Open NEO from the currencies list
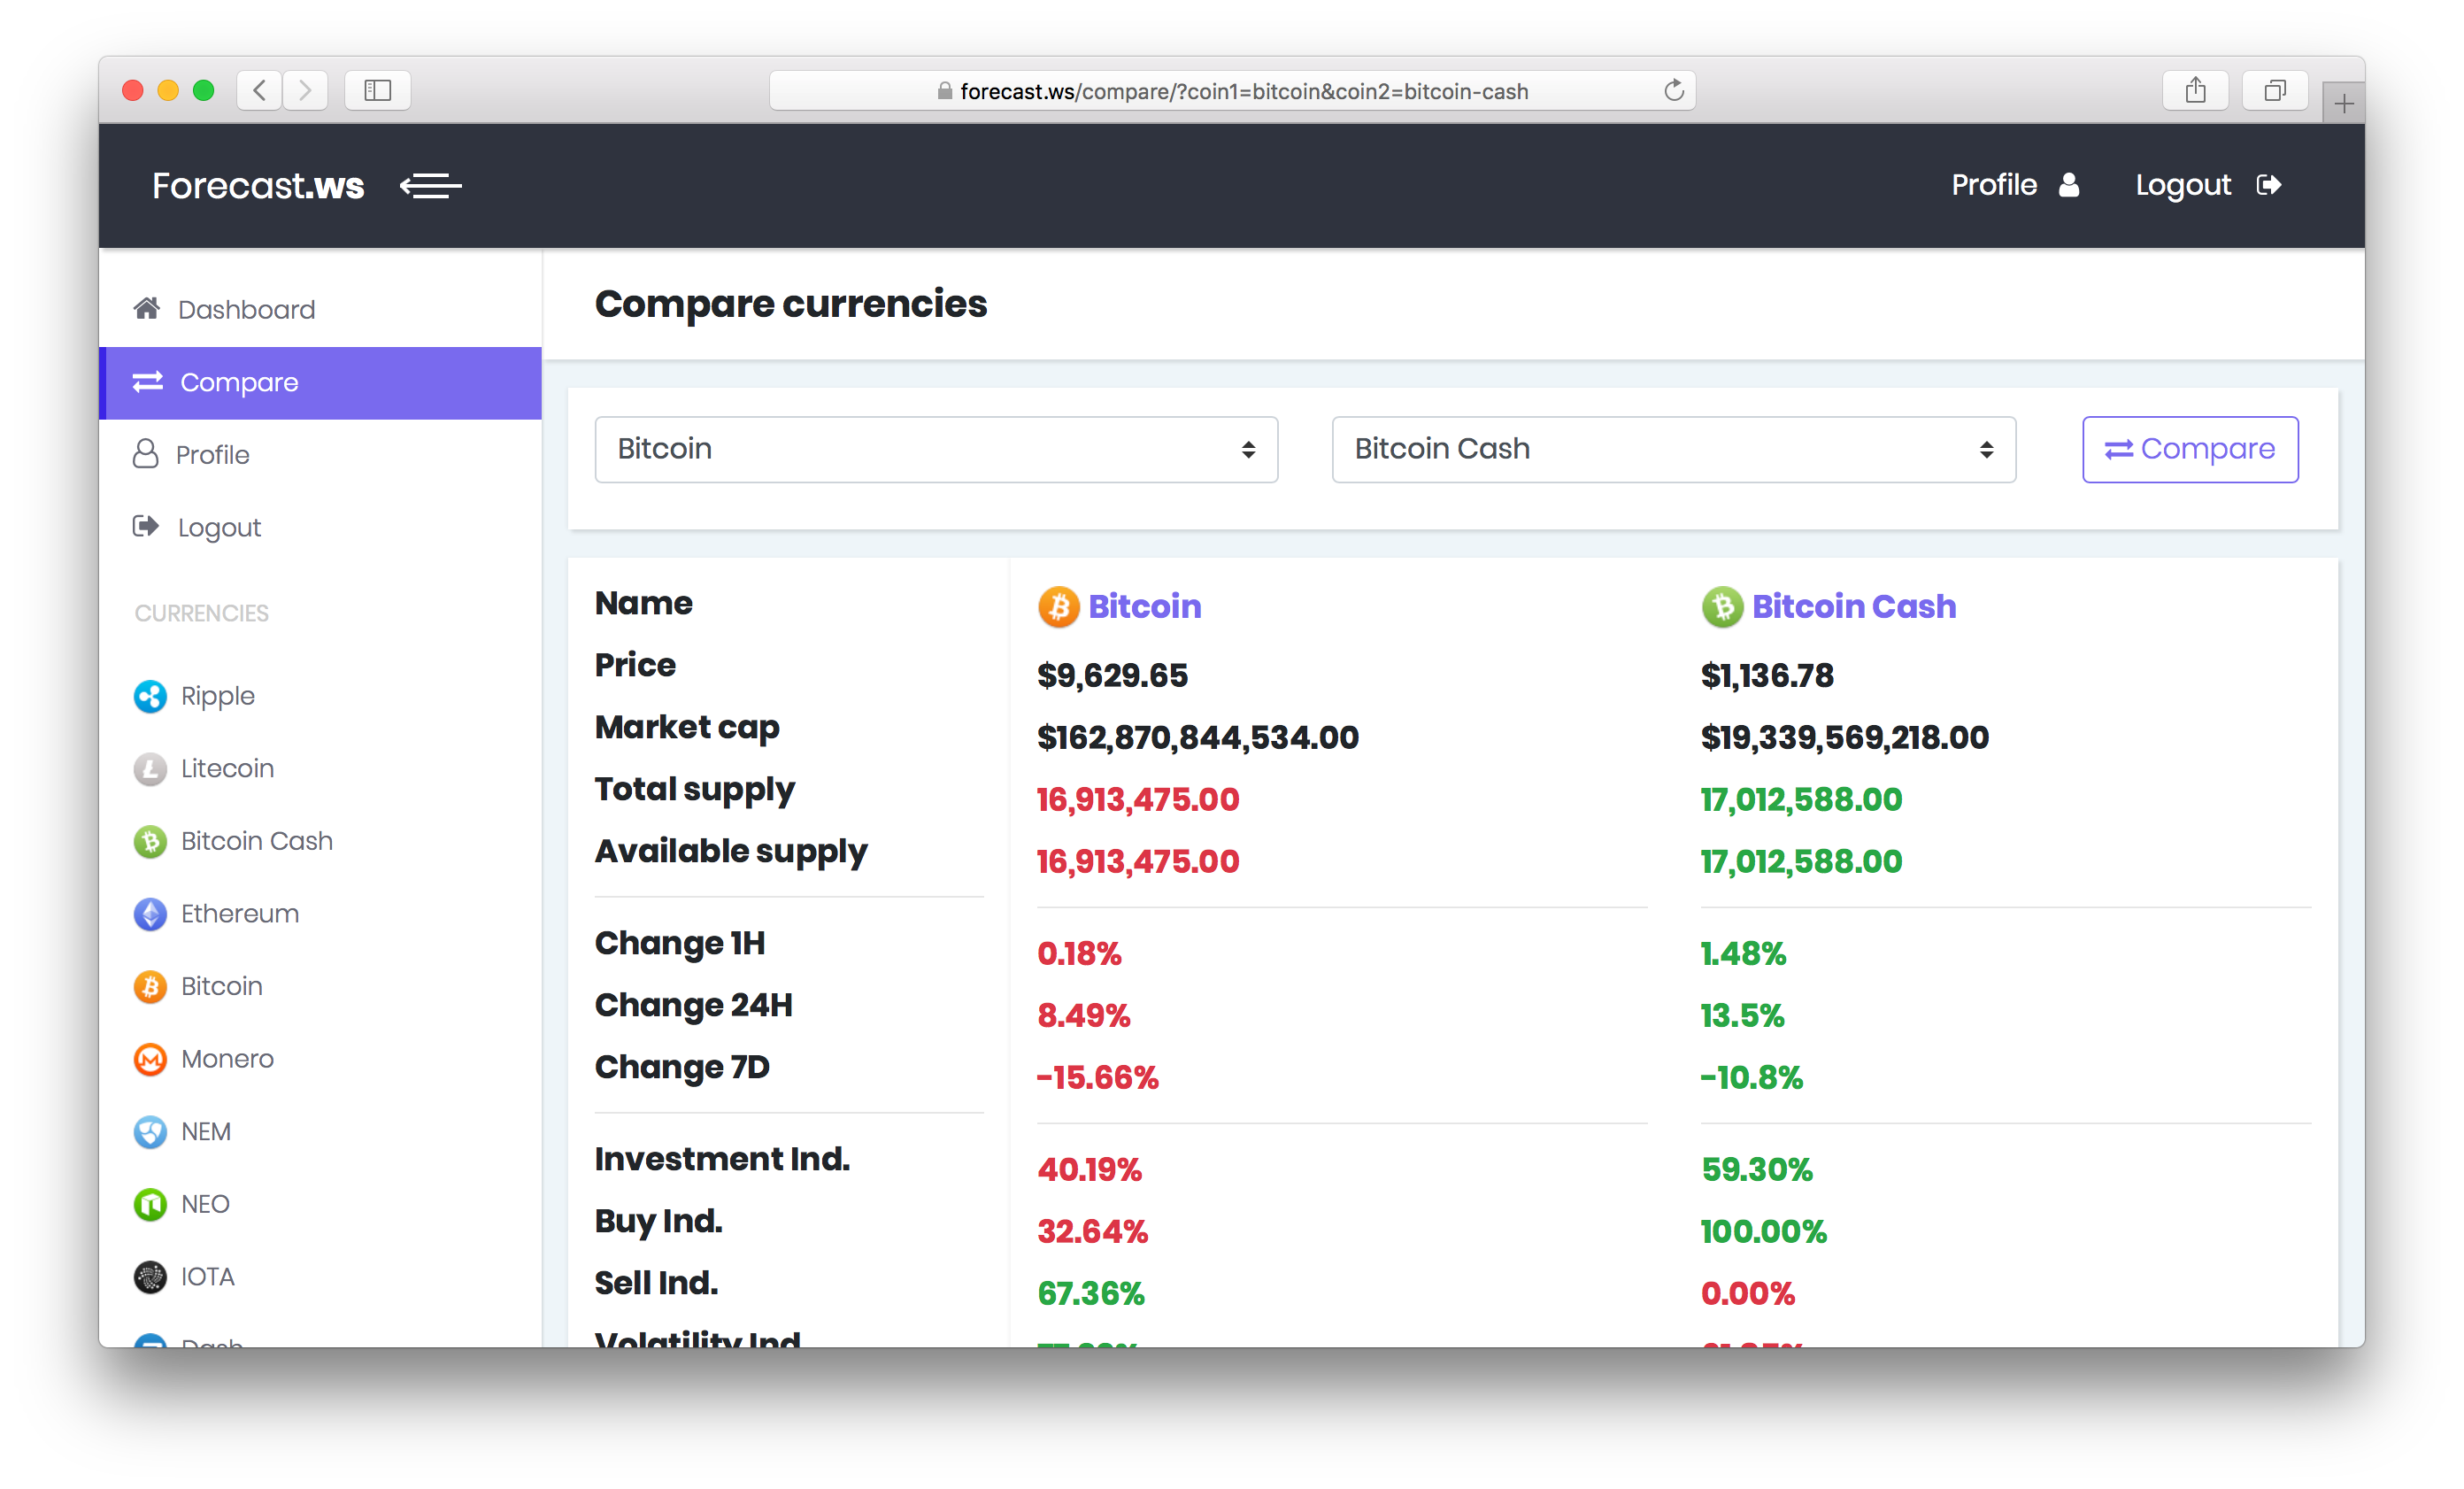Viewport: 2464px width, 1489px height. pyautogui.click(x=205, y=1204)
